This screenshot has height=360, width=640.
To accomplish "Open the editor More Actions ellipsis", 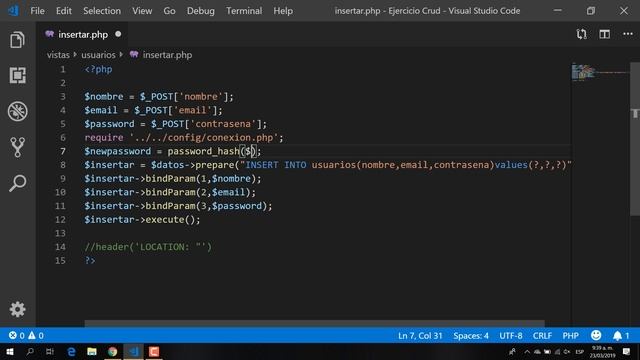I will (x=628, y=34).
